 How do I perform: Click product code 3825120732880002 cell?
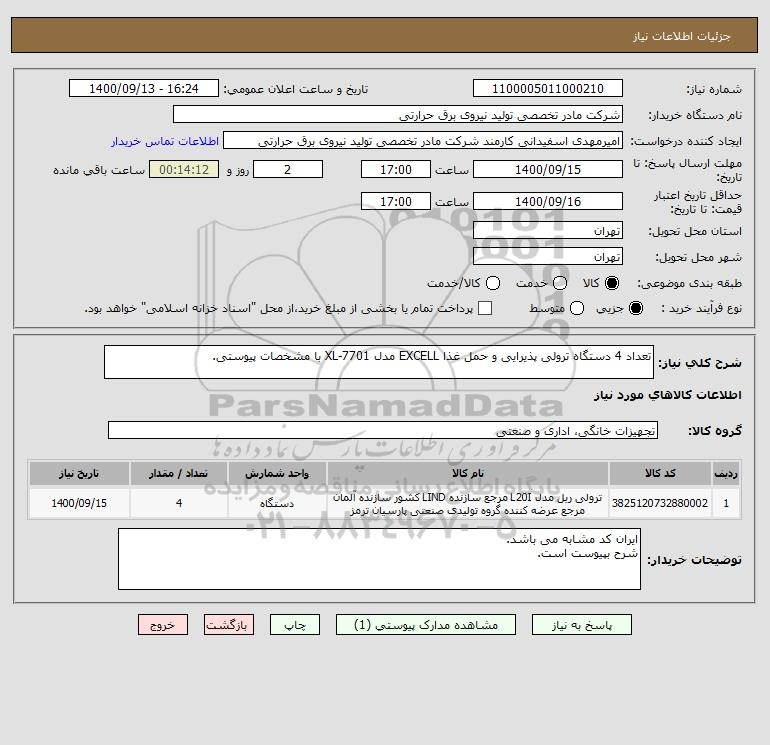point(660,503)
